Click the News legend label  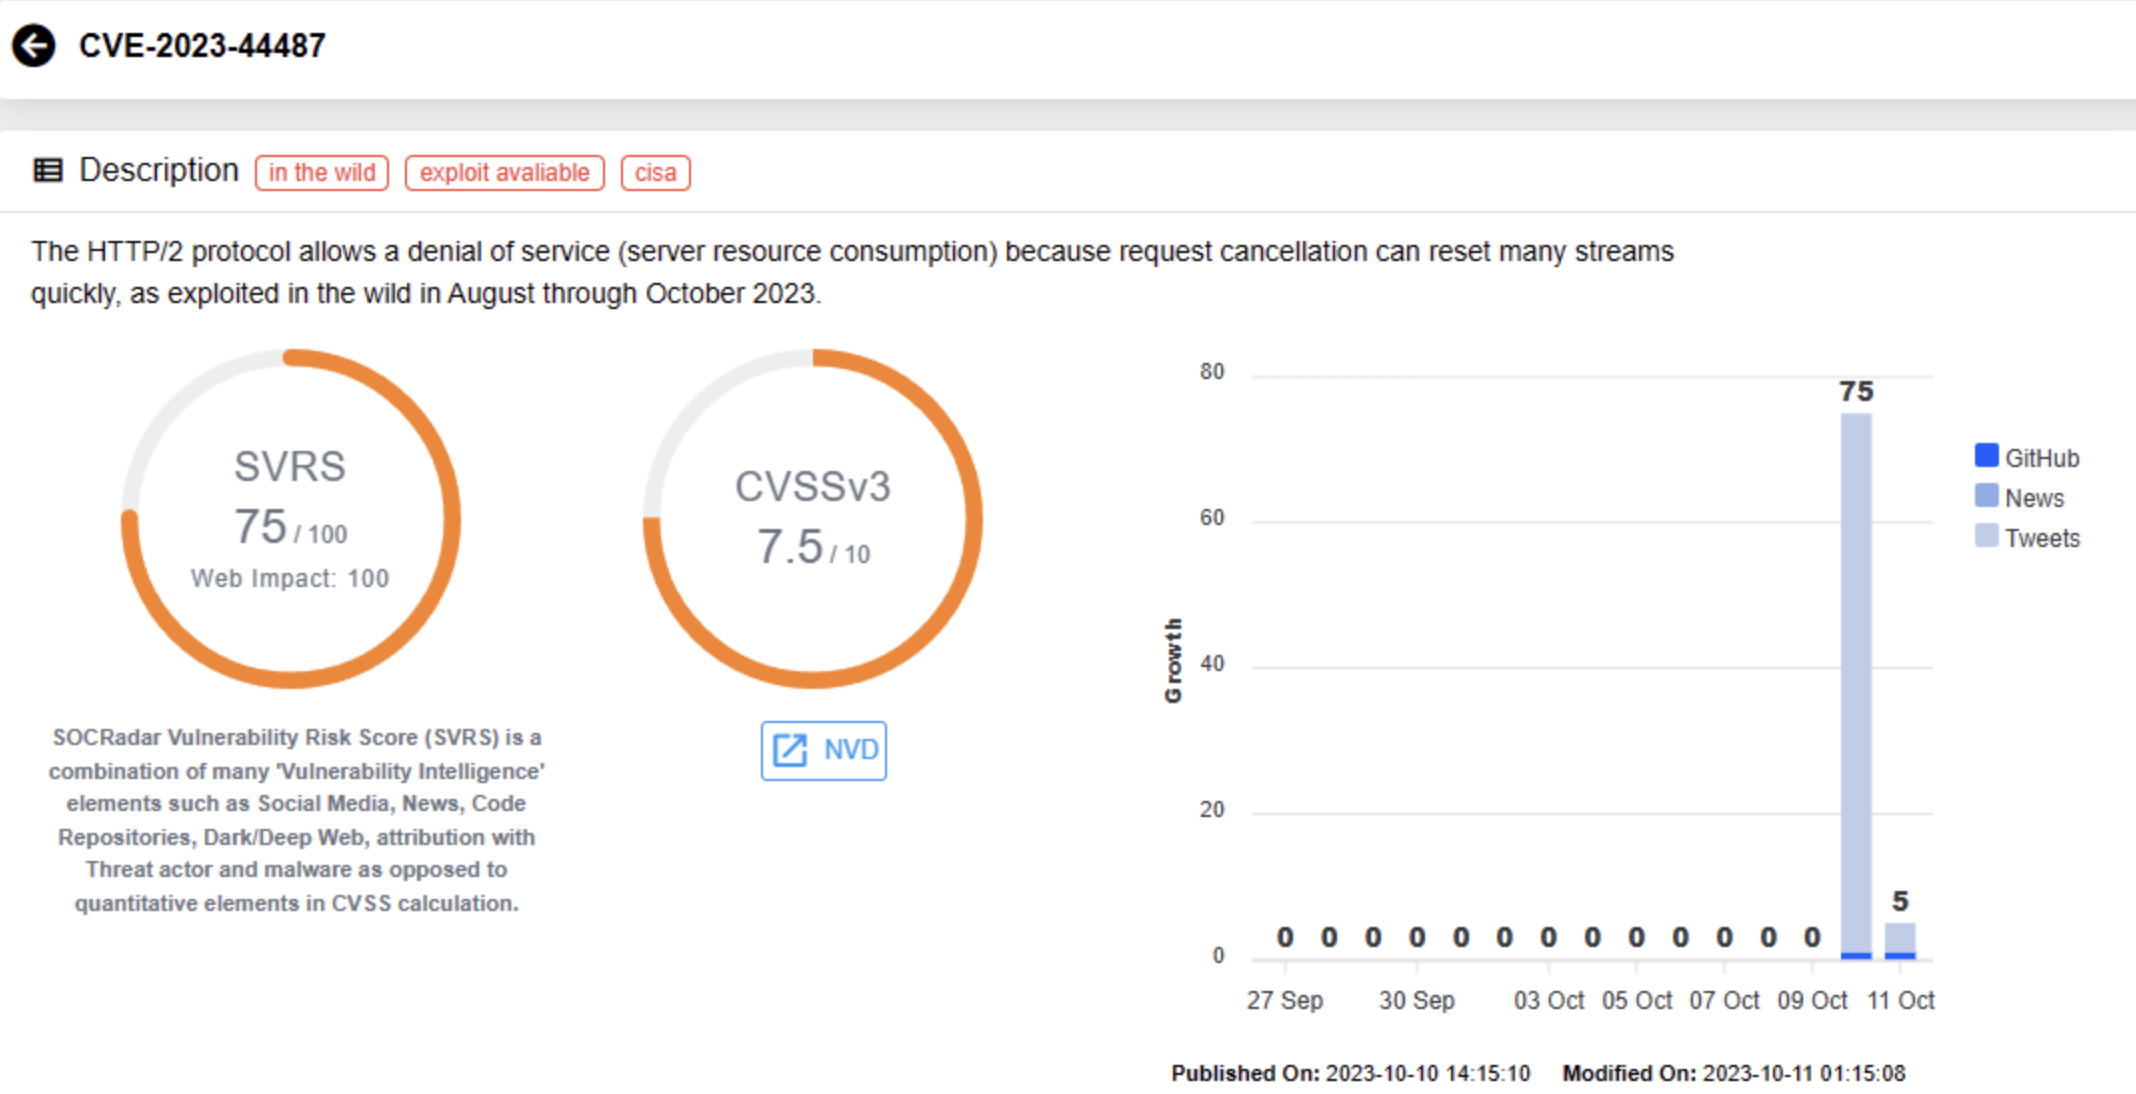[2034, 498]
